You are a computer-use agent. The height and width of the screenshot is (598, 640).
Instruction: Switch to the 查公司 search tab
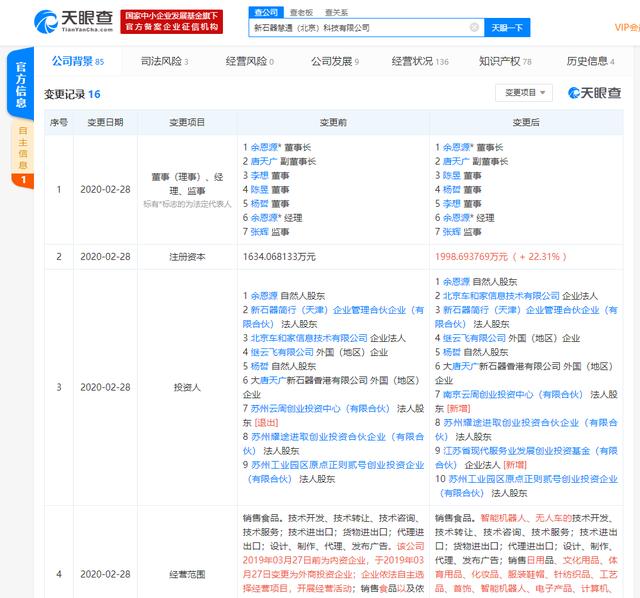pos(266,13)
